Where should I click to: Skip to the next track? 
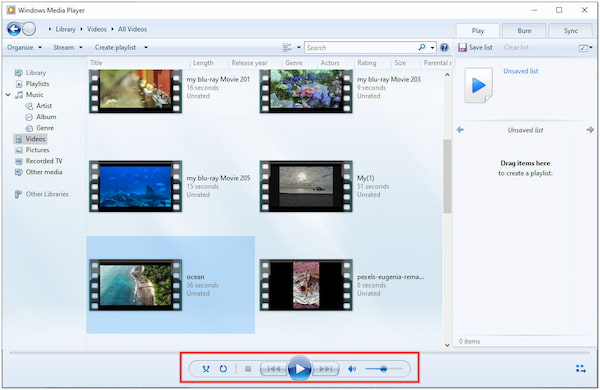326,369
